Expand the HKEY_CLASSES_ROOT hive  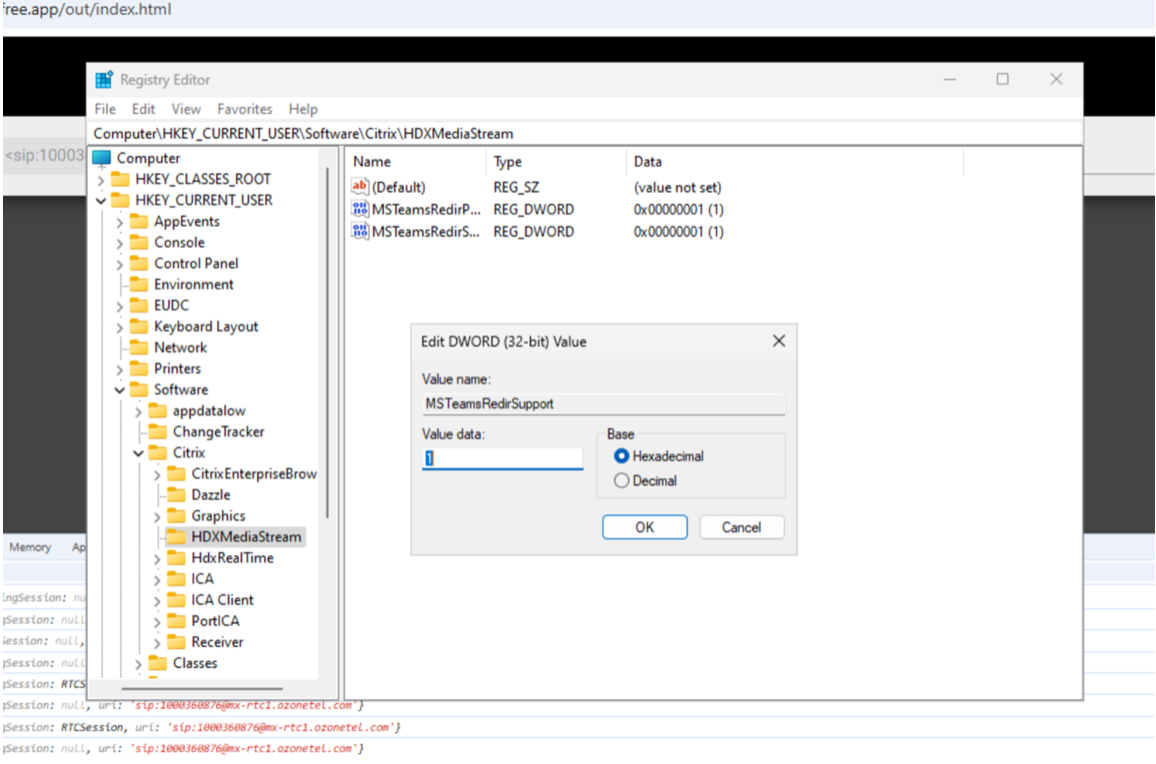tap(101, 179)
